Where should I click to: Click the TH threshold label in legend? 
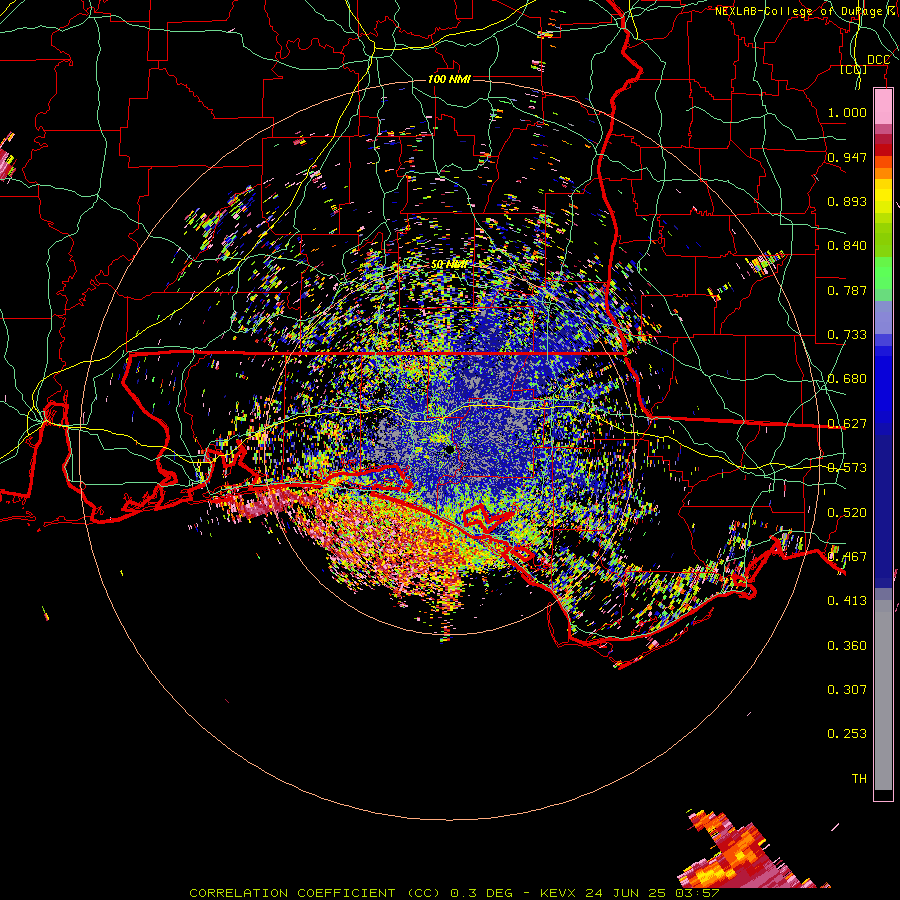coord(859,779)
